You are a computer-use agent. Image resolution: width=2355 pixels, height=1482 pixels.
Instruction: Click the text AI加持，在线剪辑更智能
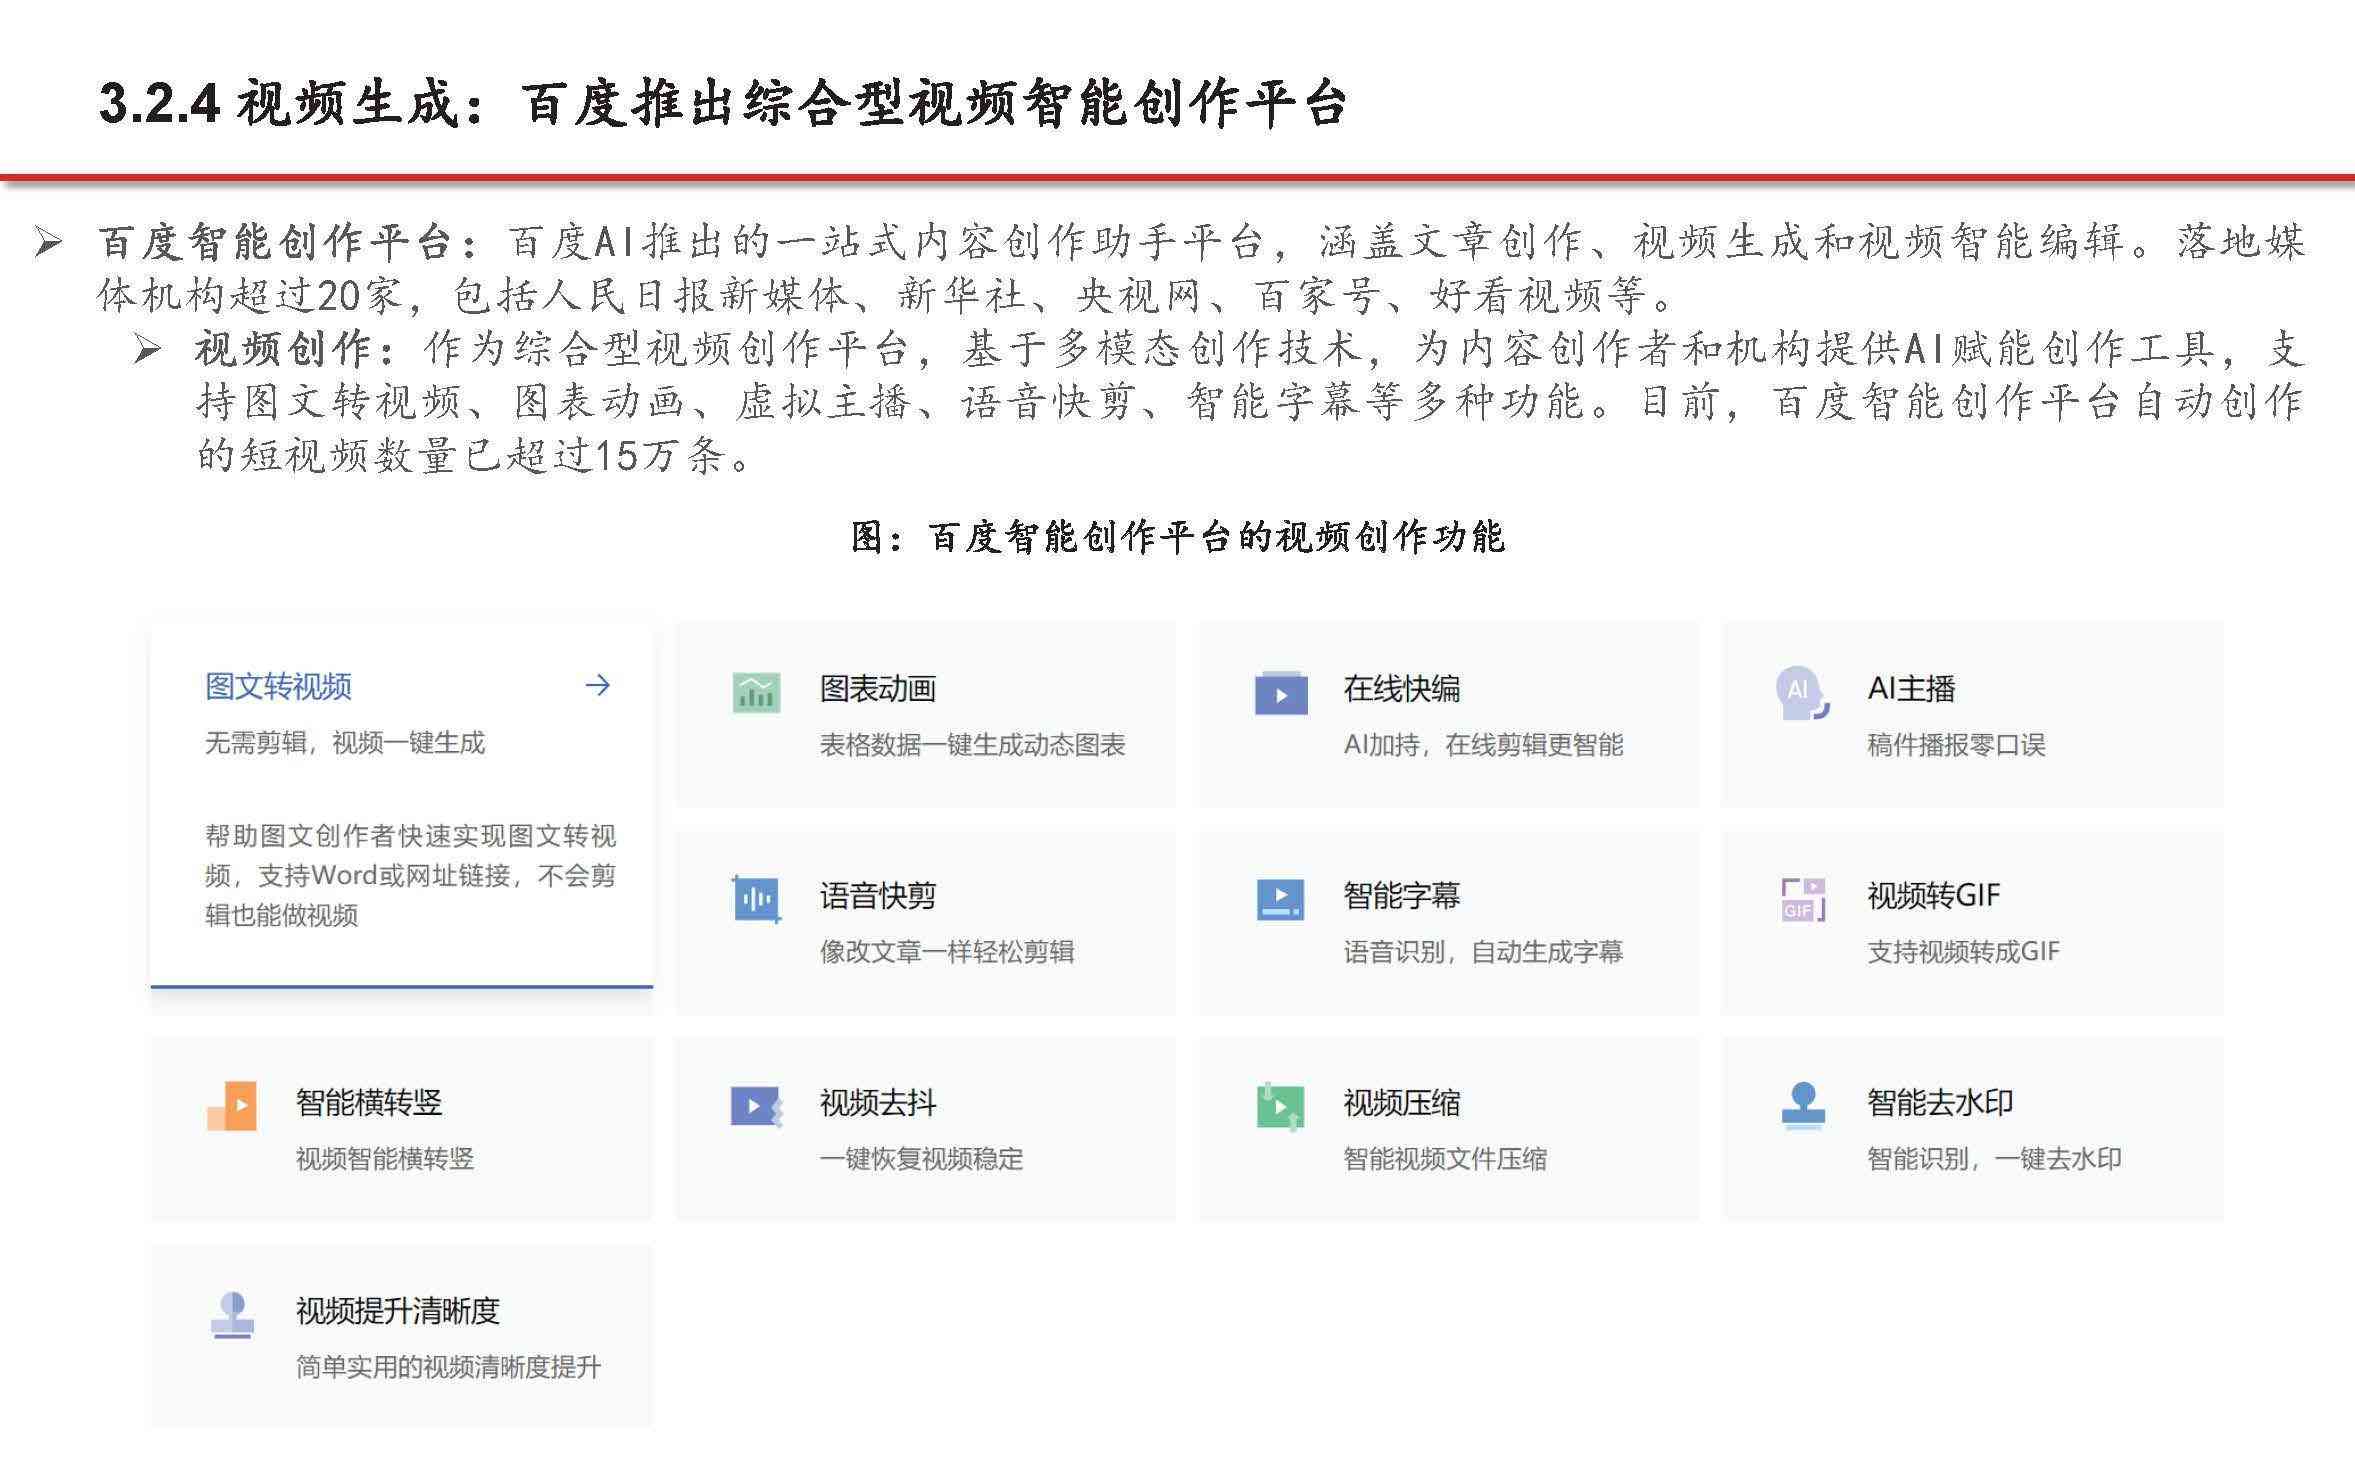(1483, 744)
